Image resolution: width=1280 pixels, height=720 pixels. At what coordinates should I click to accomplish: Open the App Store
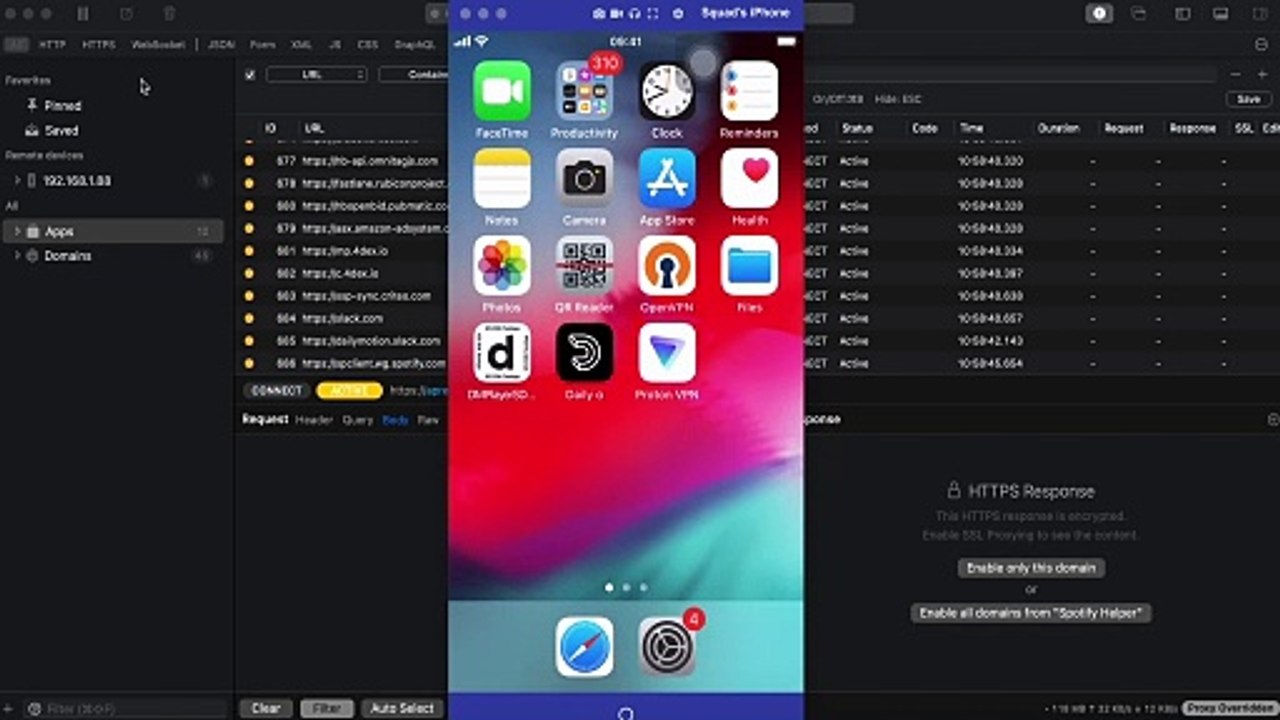click(x=667, y=179)
